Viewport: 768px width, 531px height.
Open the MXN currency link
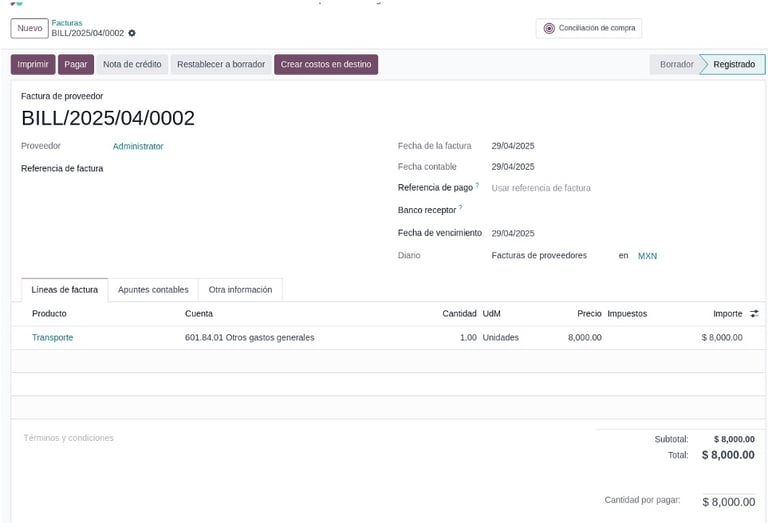(x=647, y=256)
